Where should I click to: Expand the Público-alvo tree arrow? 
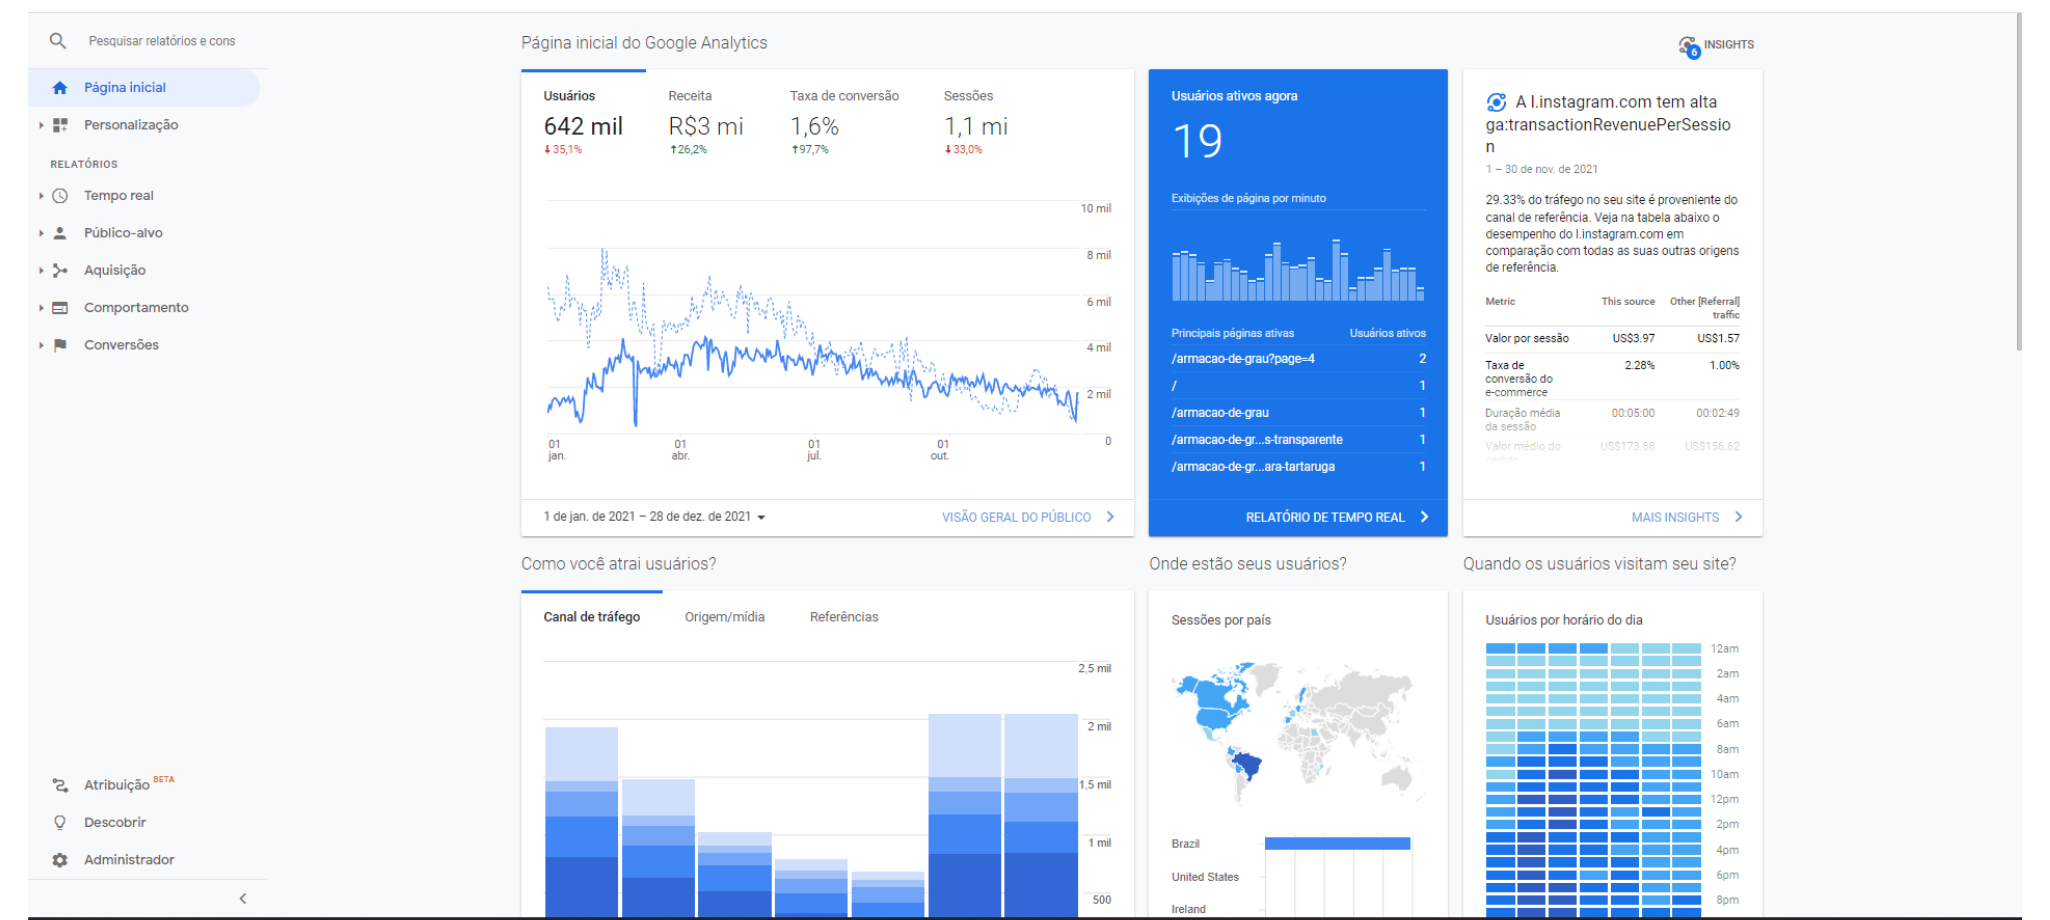[x=41, y=233]
